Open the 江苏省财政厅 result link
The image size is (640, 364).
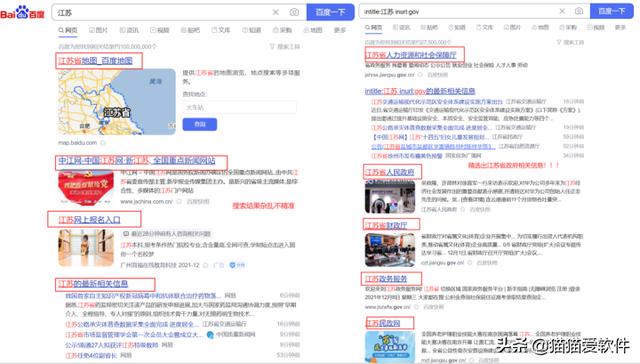click(x=386, y=225)
